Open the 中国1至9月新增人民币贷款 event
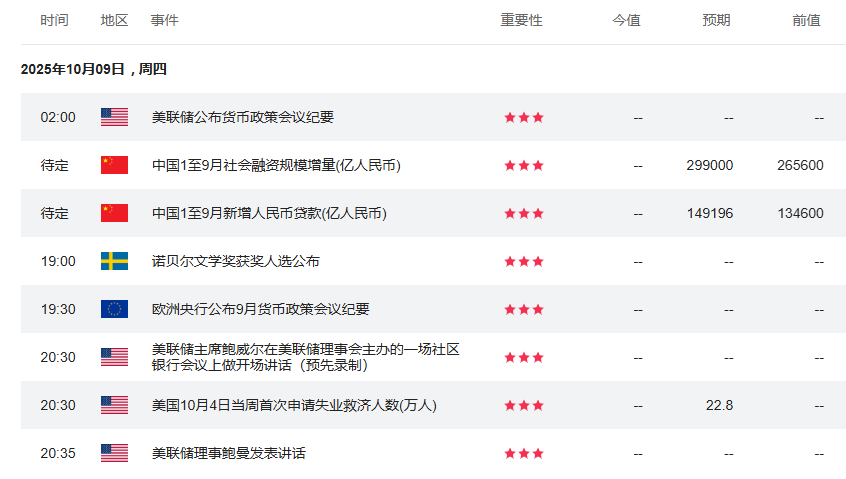The width and height of the screenshot is (846, 479). [x=268, y=213]
